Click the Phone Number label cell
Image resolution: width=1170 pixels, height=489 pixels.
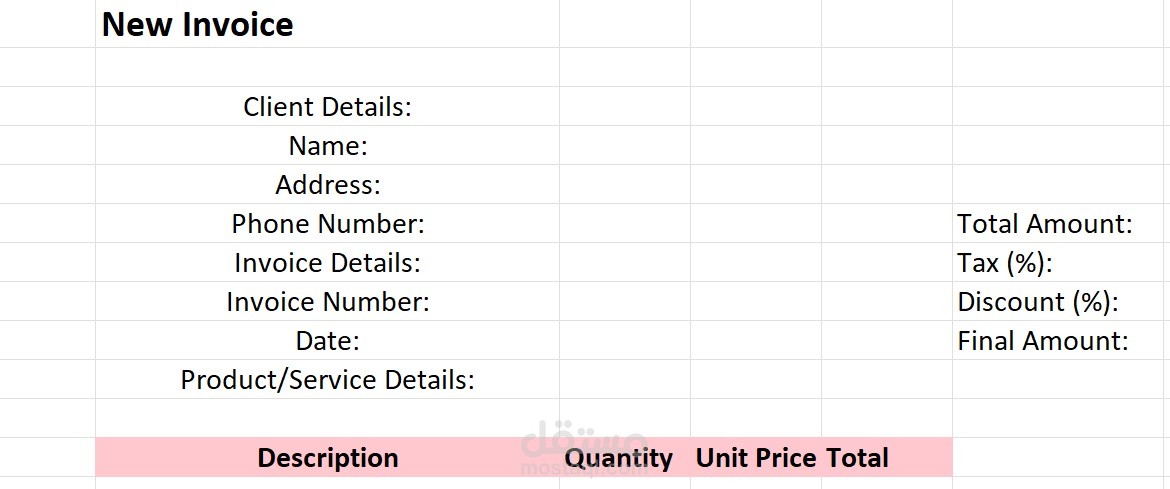pyautogui.click(x=328, y=223)
